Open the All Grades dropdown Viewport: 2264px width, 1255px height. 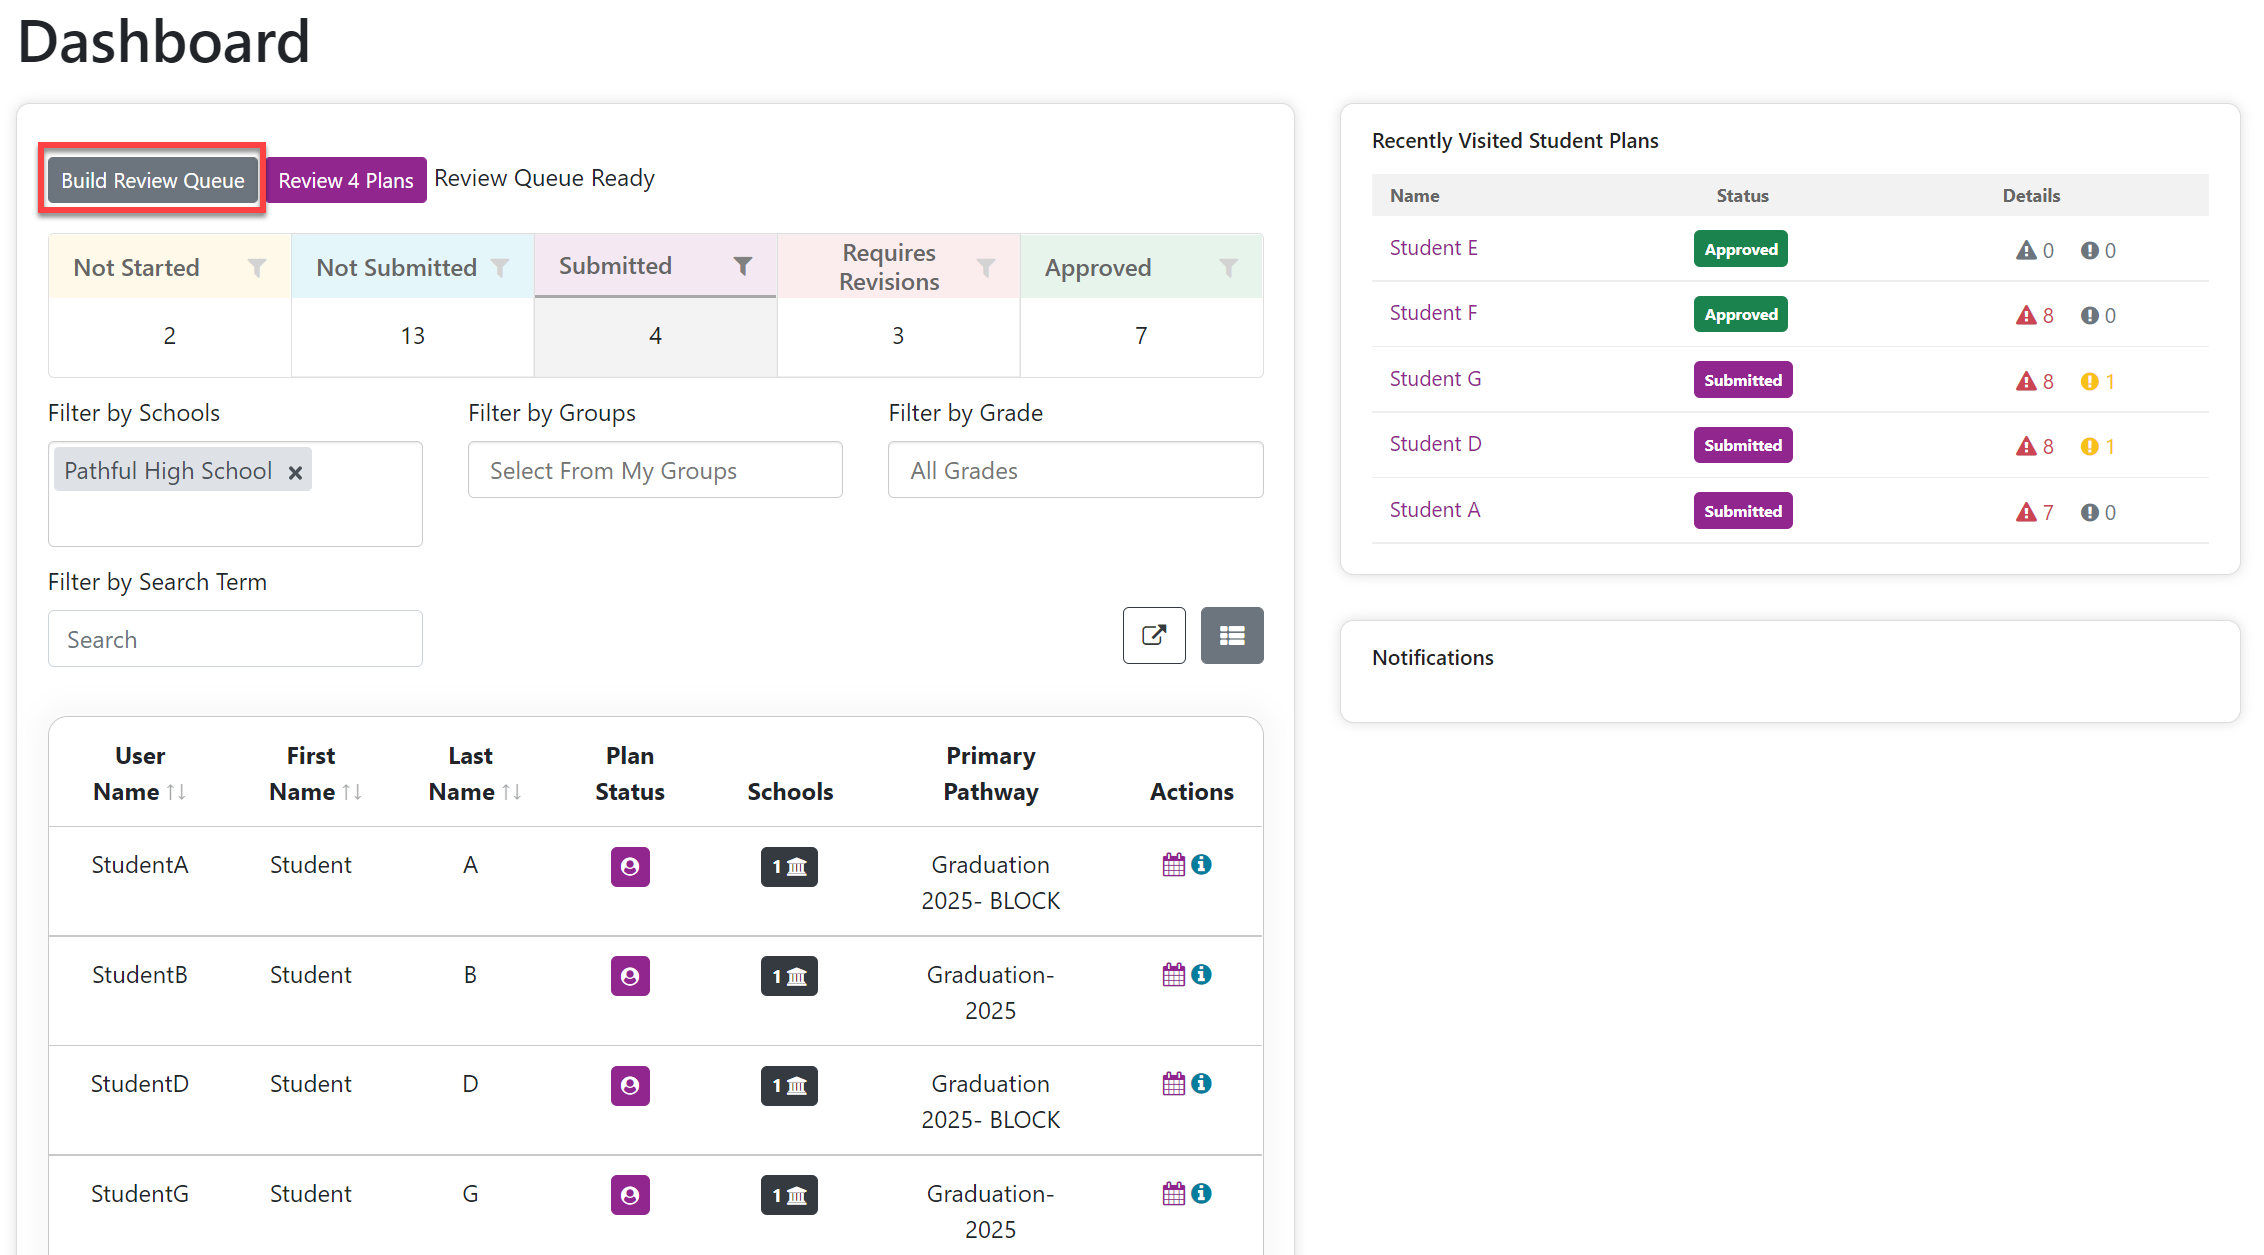click(1076, 470)
